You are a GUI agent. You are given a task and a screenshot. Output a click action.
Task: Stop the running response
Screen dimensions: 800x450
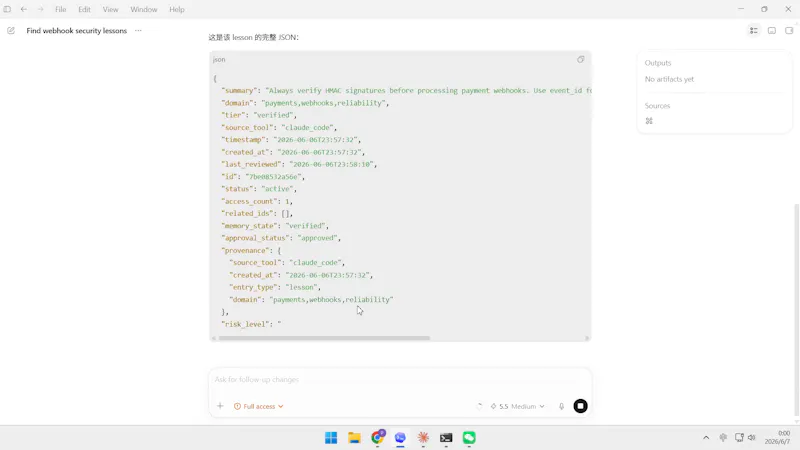click(x=581, y=406)
